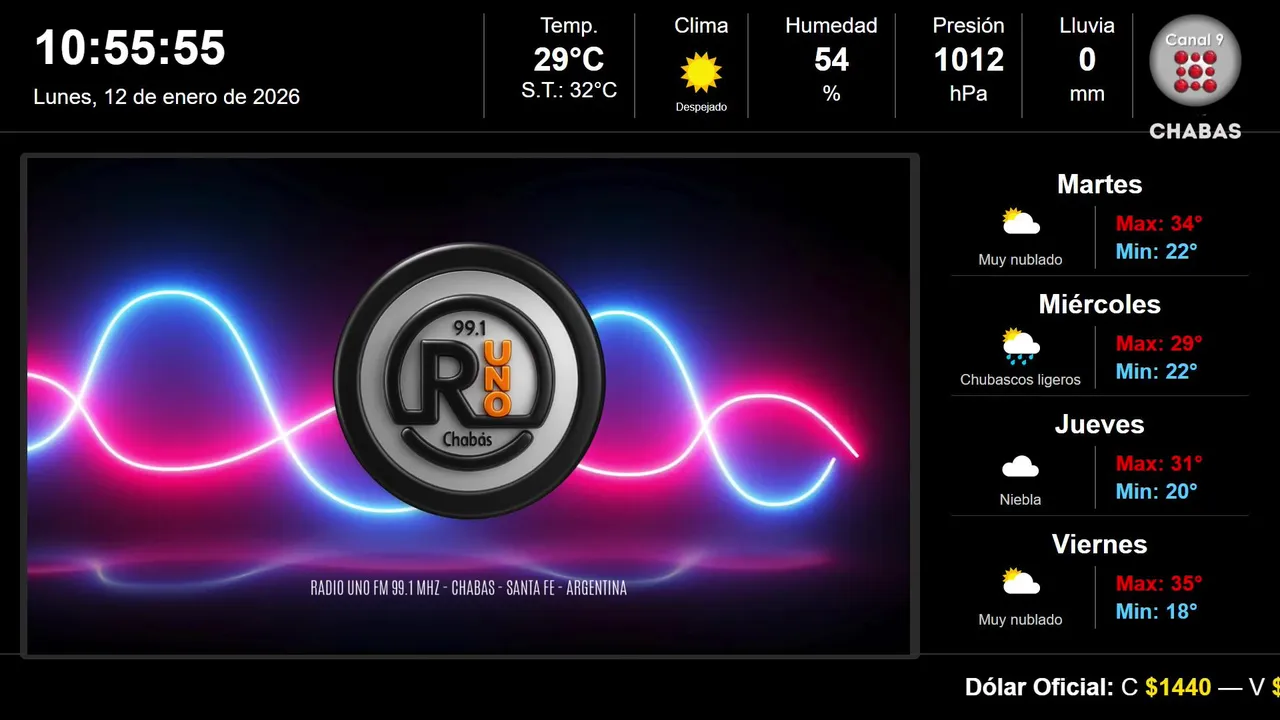
Task: Click the Radio Uno FM 99.1 MHz caption
Action: pos(469,588)
